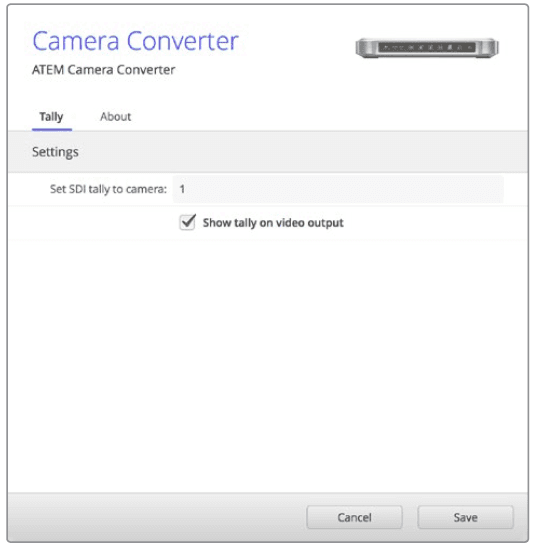The width and height of the screenshot is (545, 552).
Task: Save the tally settings
Action: (465, 517)
